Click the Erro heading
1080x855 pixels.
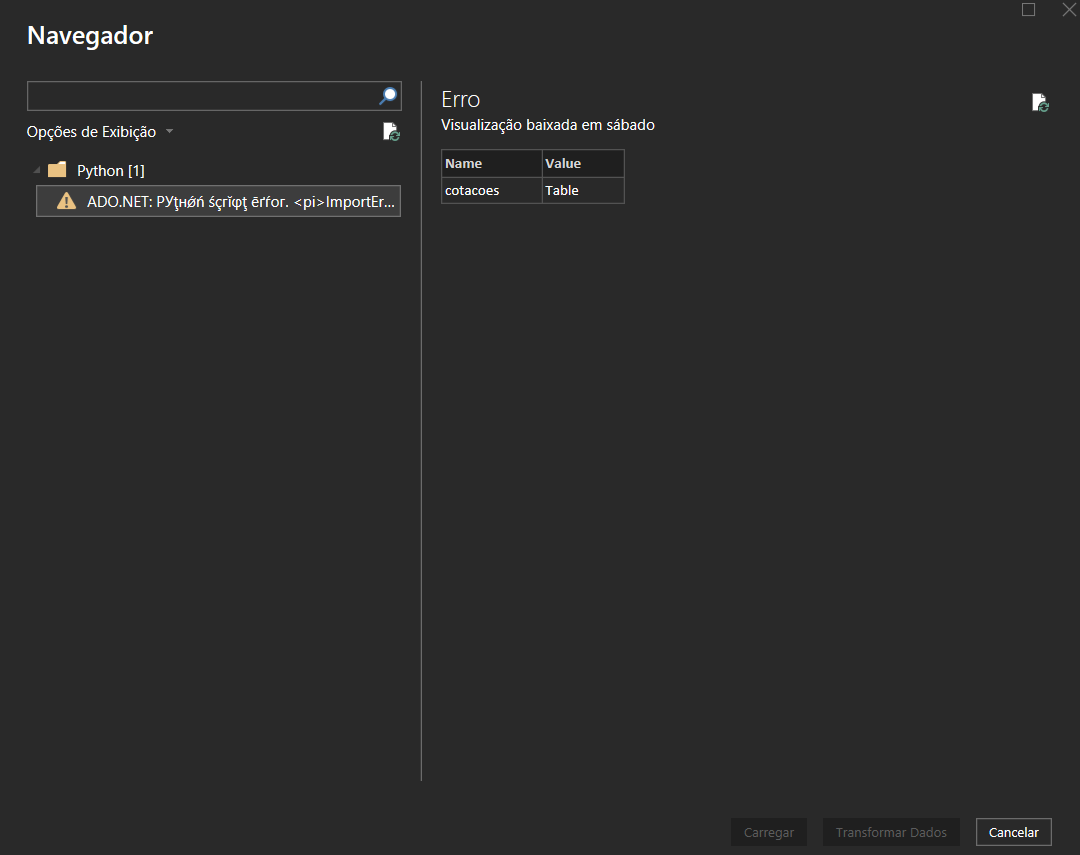461,99
